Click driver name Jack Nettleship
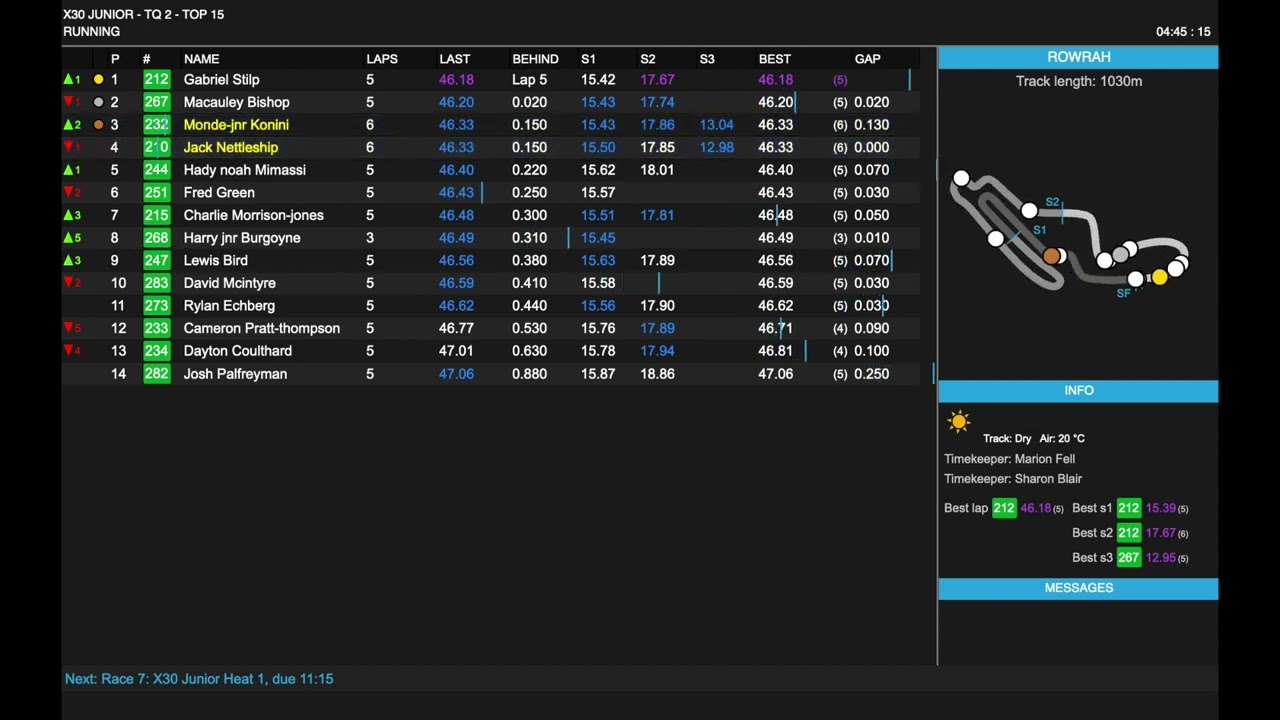This screenshot has height=720, width=1280. (230, 148)
